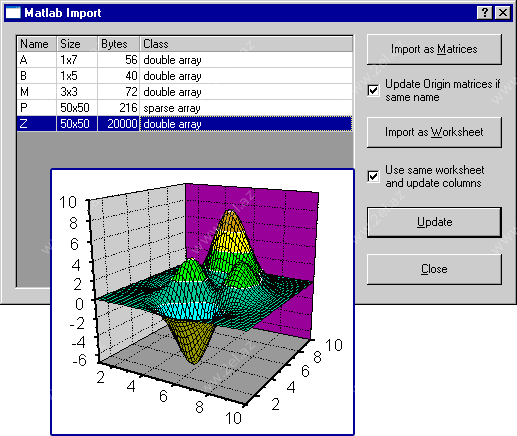Click the 40 bytes cell
Image resolution: width=517 pixels, height=436 pixels.
pos(118,76)
